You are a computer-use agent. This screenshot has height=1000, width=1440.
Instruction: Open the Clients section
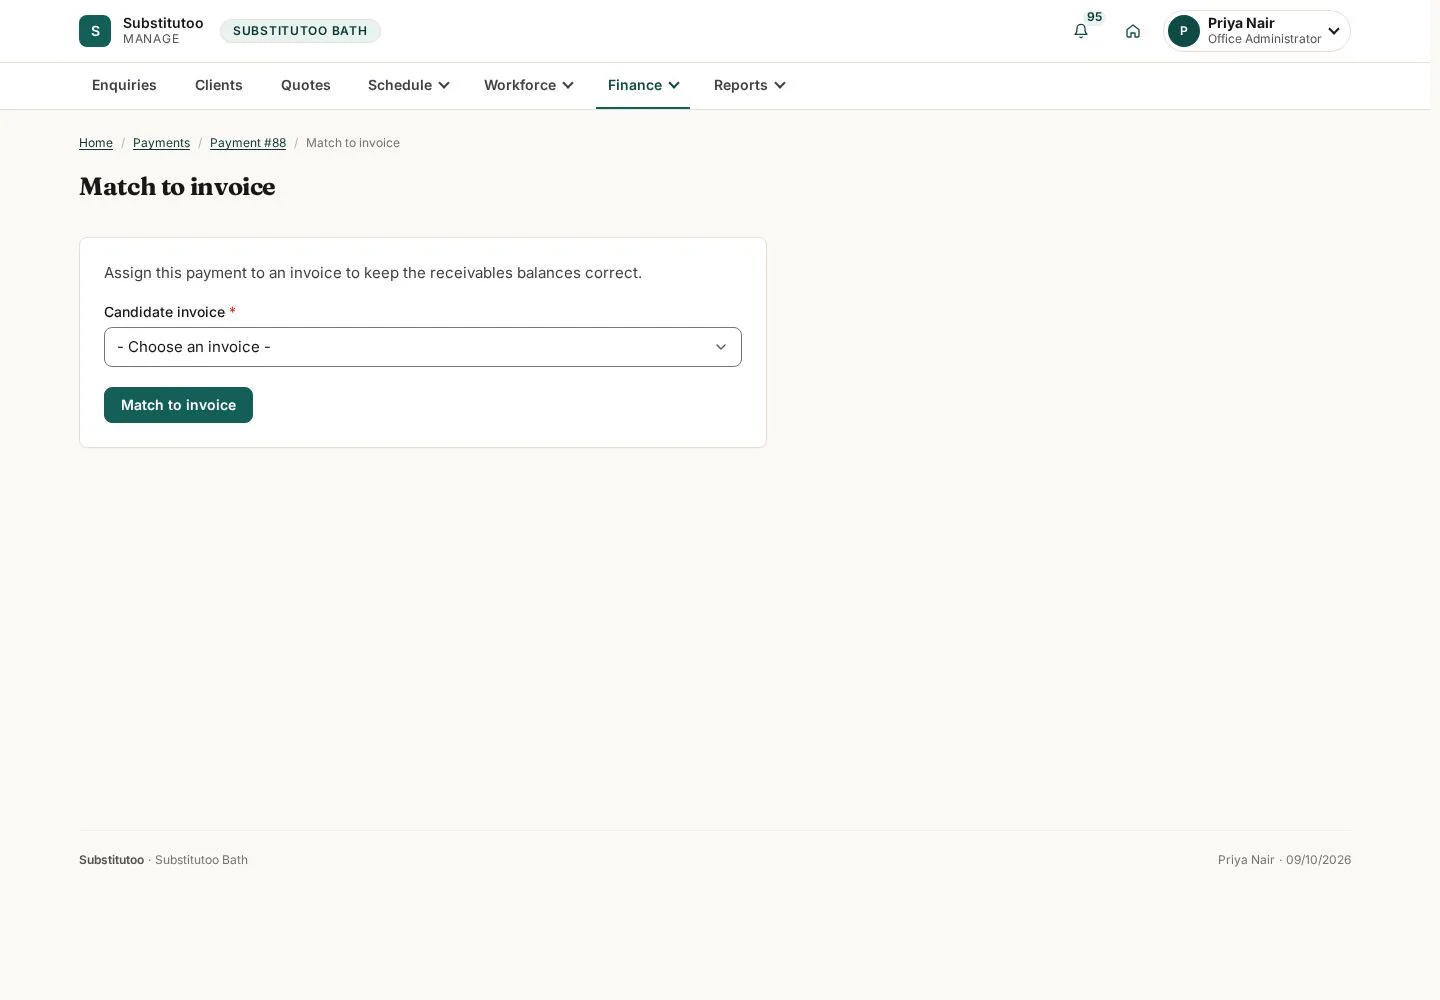(x=219, y=85)
